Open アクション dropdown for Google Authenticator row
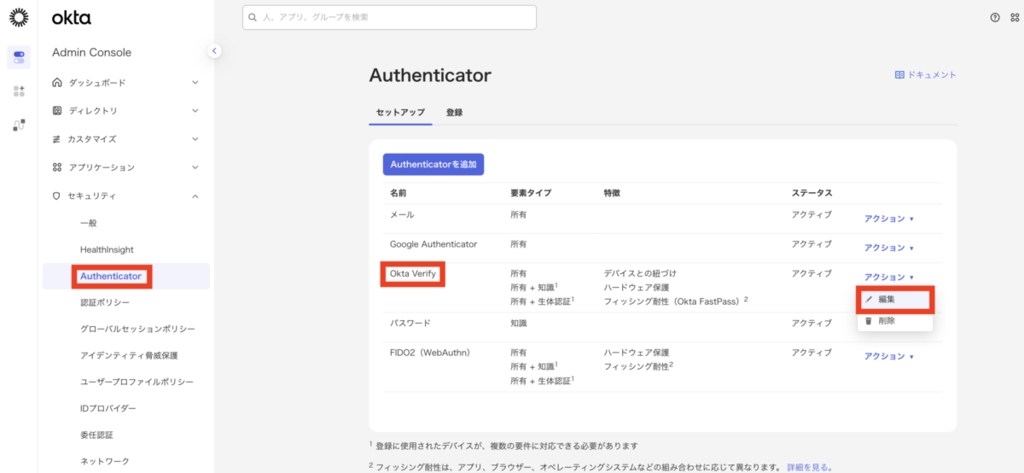 pyautogui.click(x=889, y=248)
